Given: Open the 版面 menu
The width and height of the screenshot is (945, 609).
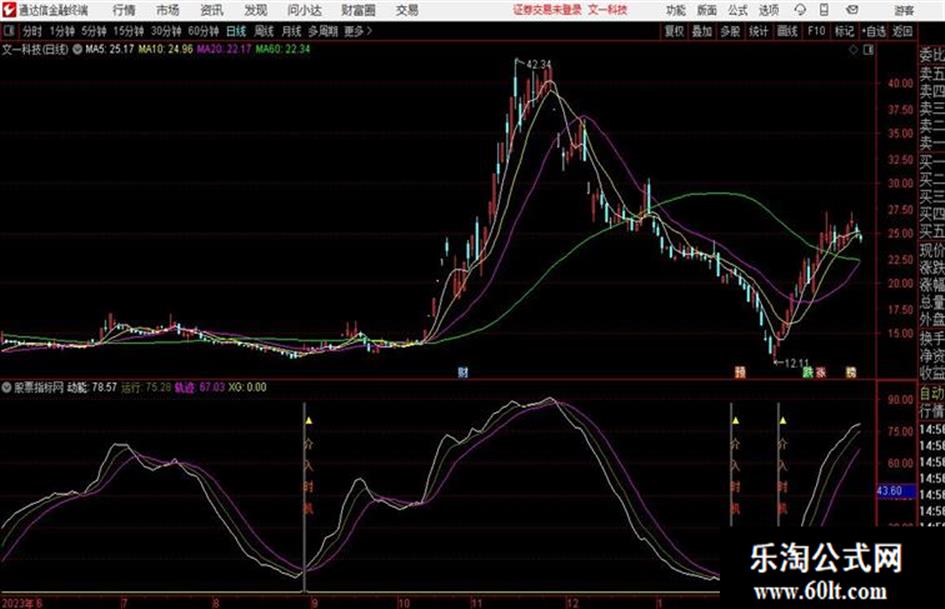Looking at the screenshot, I should point(706,10).
